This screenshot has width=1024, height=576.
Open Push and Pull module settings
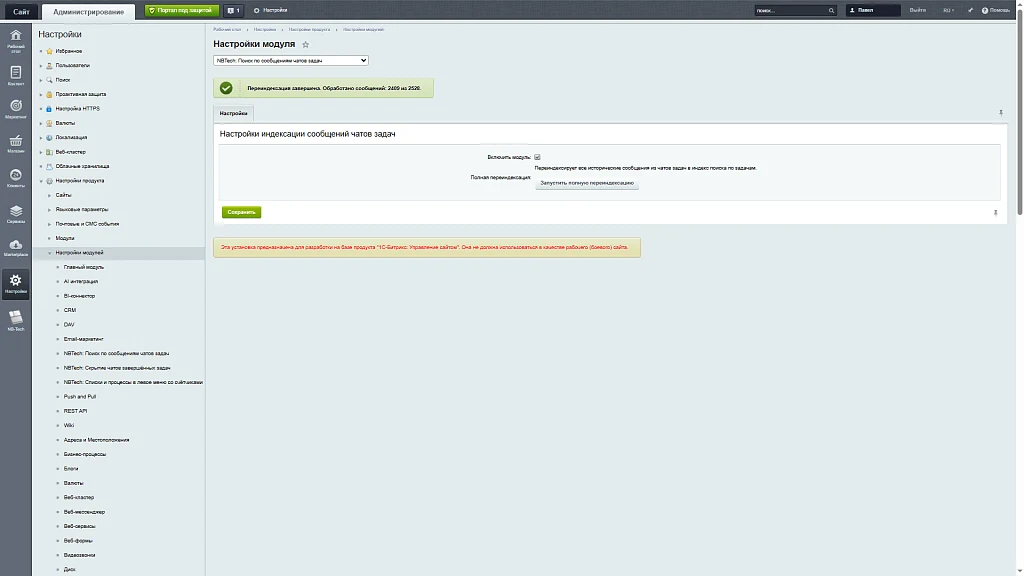(x=80, y=396)
